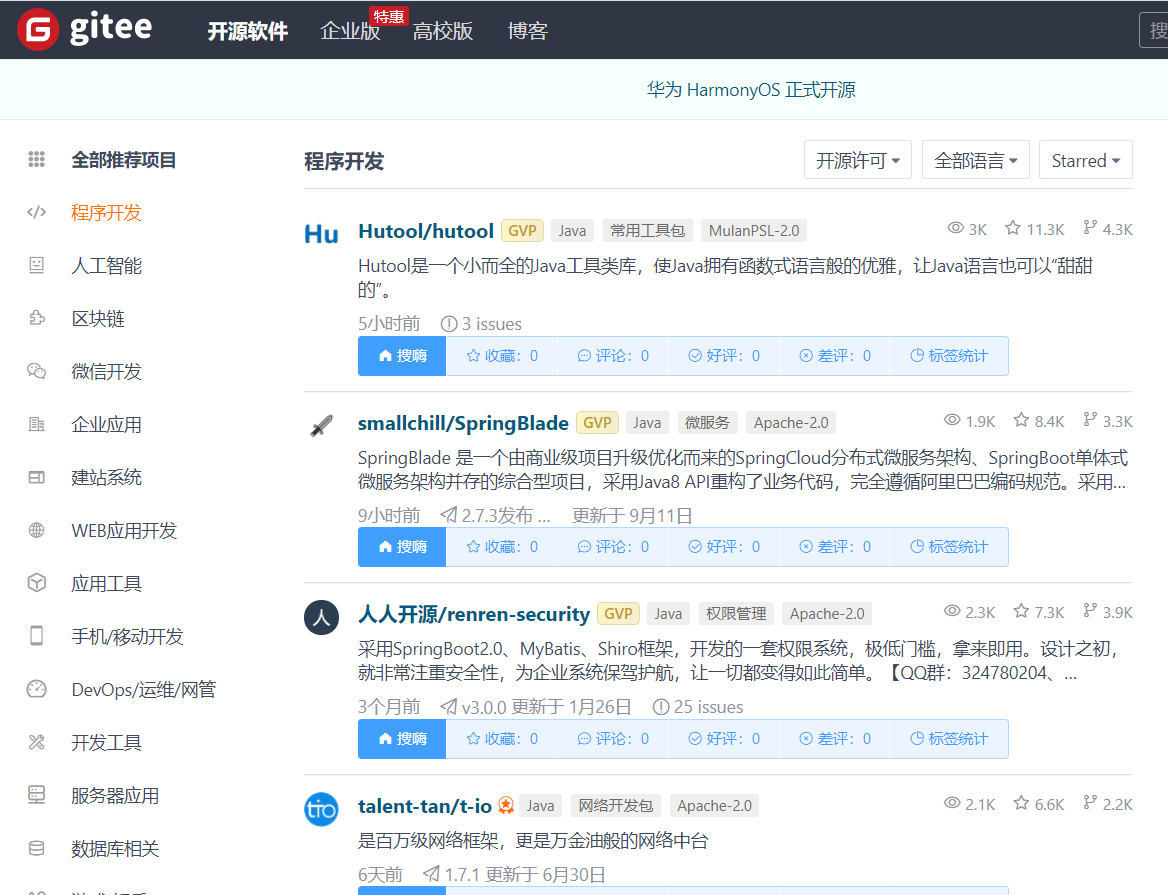Select 人工智能 category
This screenshot has height=895, width=1168.
(107, 266)
